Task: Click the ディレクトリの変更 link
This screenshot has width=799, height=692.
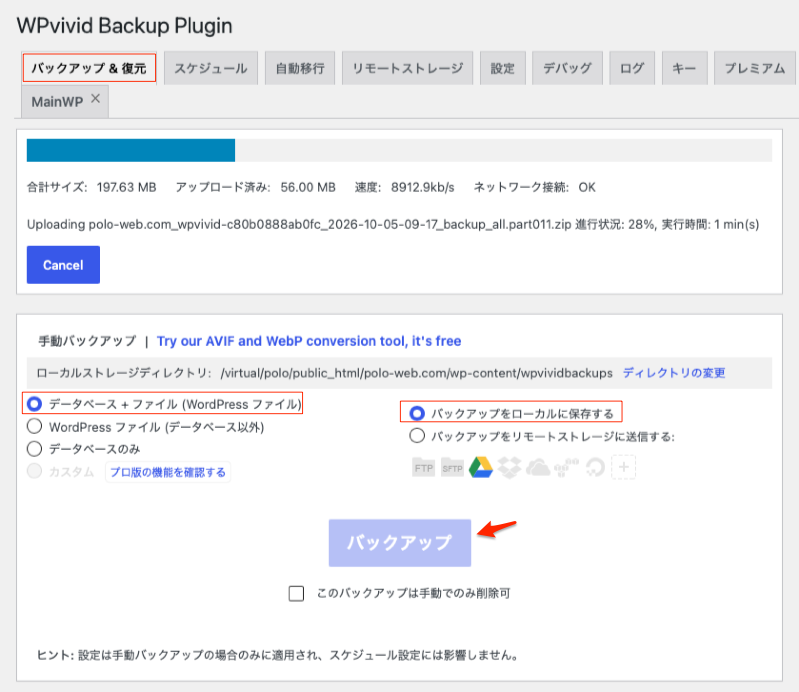Action: click(674, 373)
